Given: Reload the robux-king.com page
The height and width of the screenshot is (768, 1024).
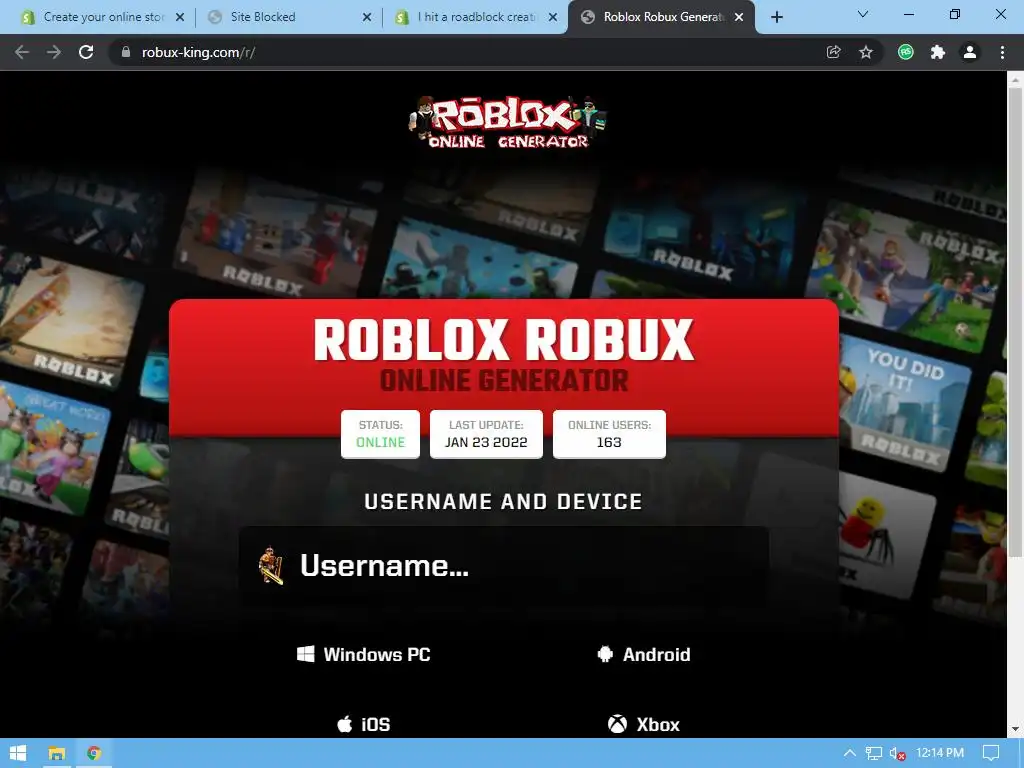Looking at the screenshot, I should (86, 52).
